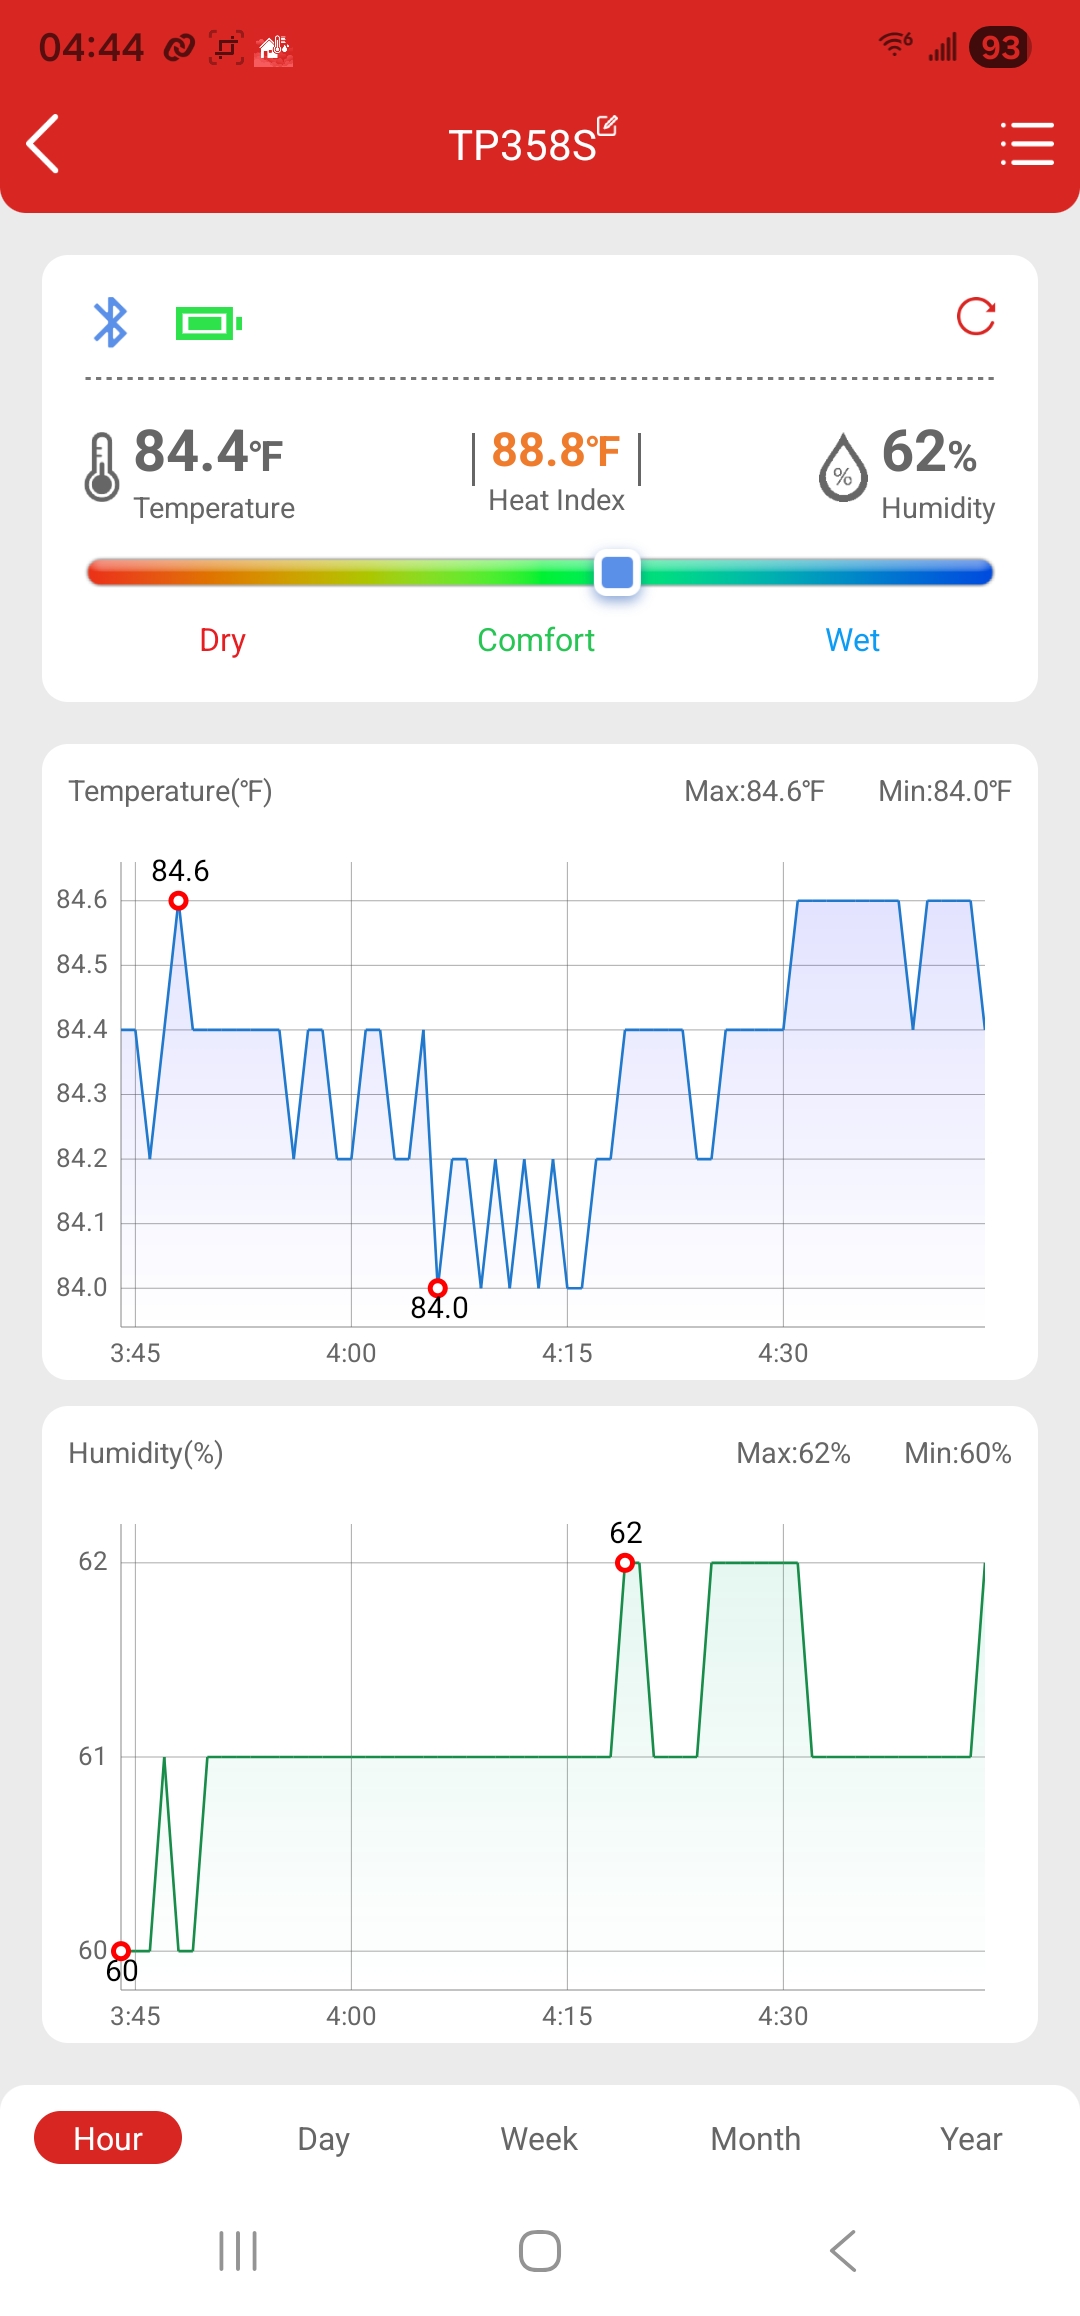Open Android recent apps button
Image resolution: width=1080 pixels, height=2316 pixels.
pos(238,2251)
